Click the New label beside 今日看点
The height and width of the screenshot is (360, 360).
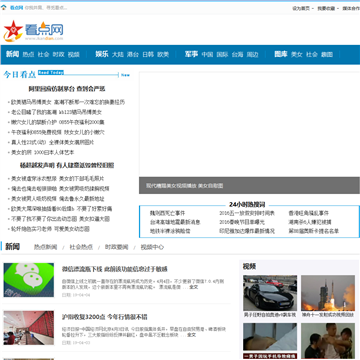point(125,75)
